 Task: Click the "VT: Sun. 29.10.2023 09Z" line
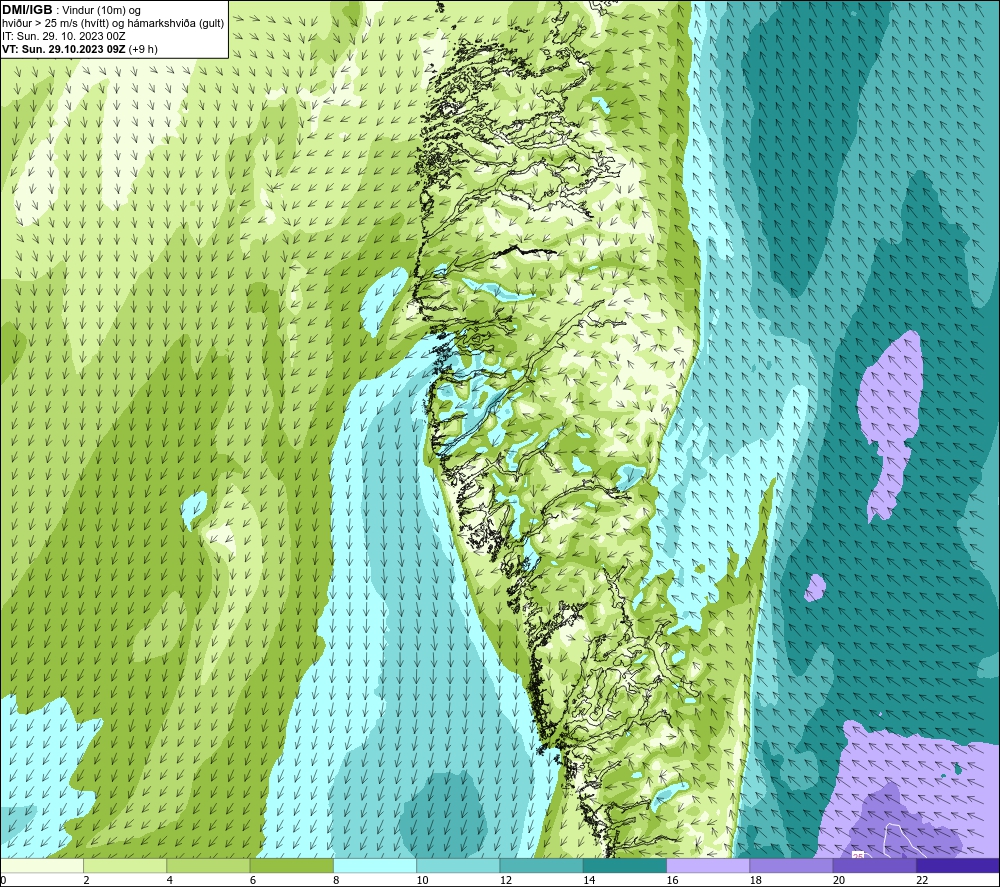pos(64,49)
